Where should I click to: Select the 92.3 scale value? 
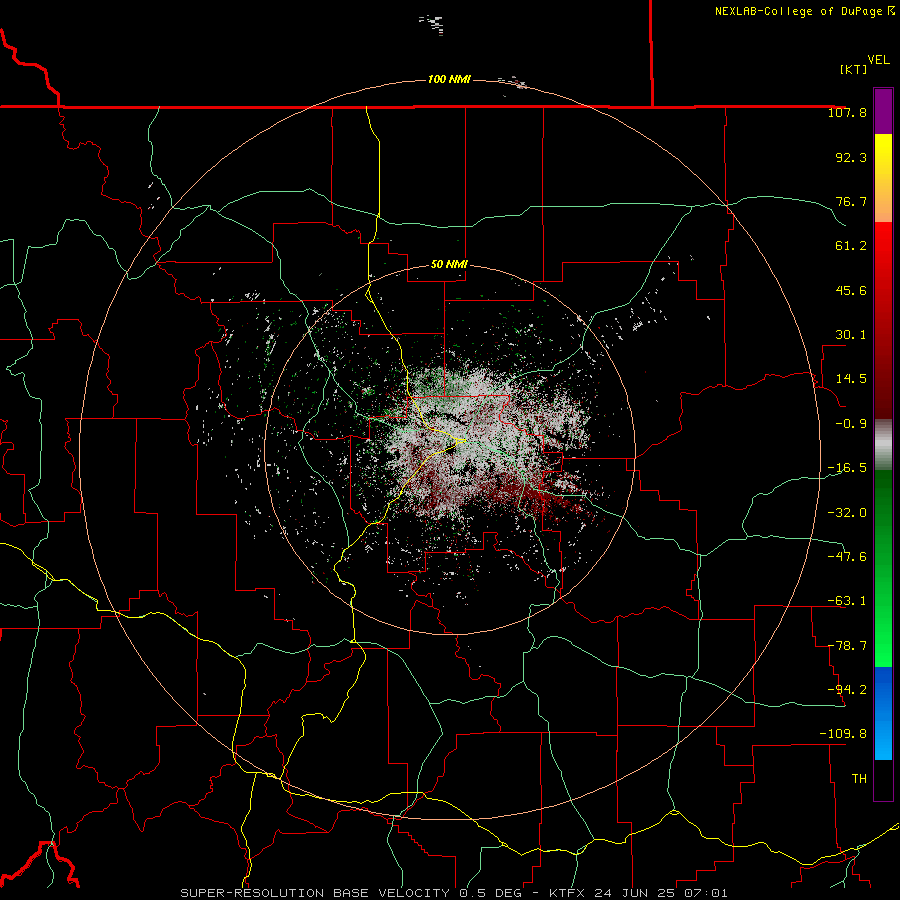point(851,157)
